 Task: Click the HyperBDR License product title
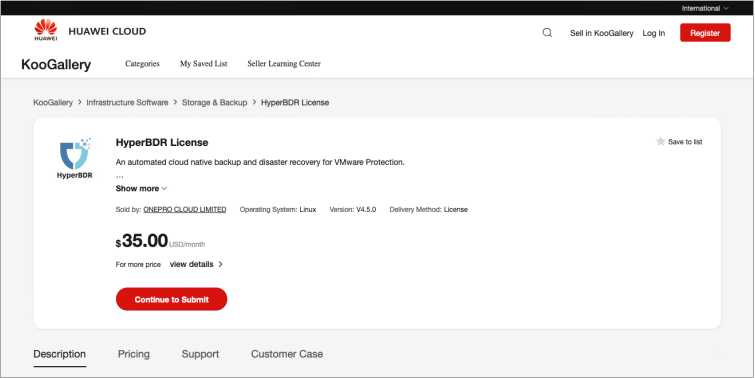(162, 143)
